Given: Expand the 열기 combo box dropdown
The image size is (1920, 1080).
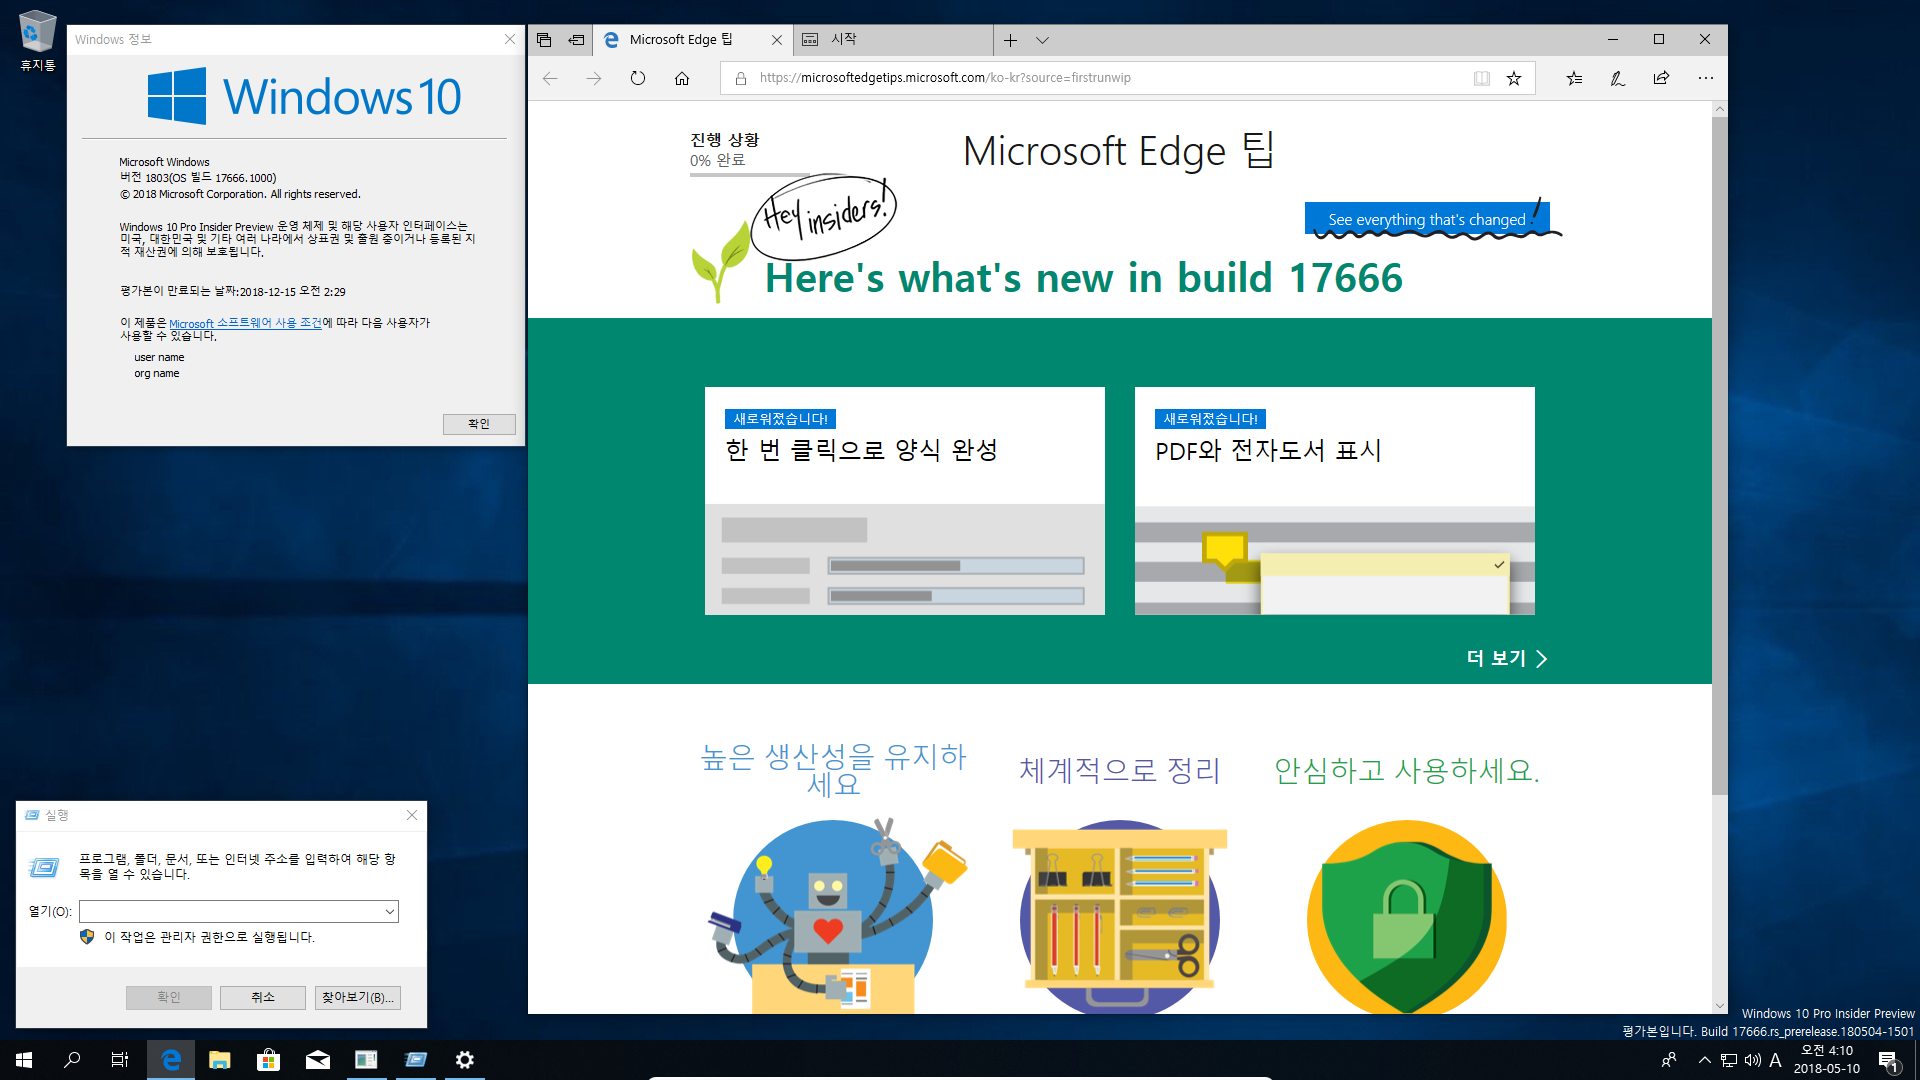Looking at the screenshot, I should 390,911.
